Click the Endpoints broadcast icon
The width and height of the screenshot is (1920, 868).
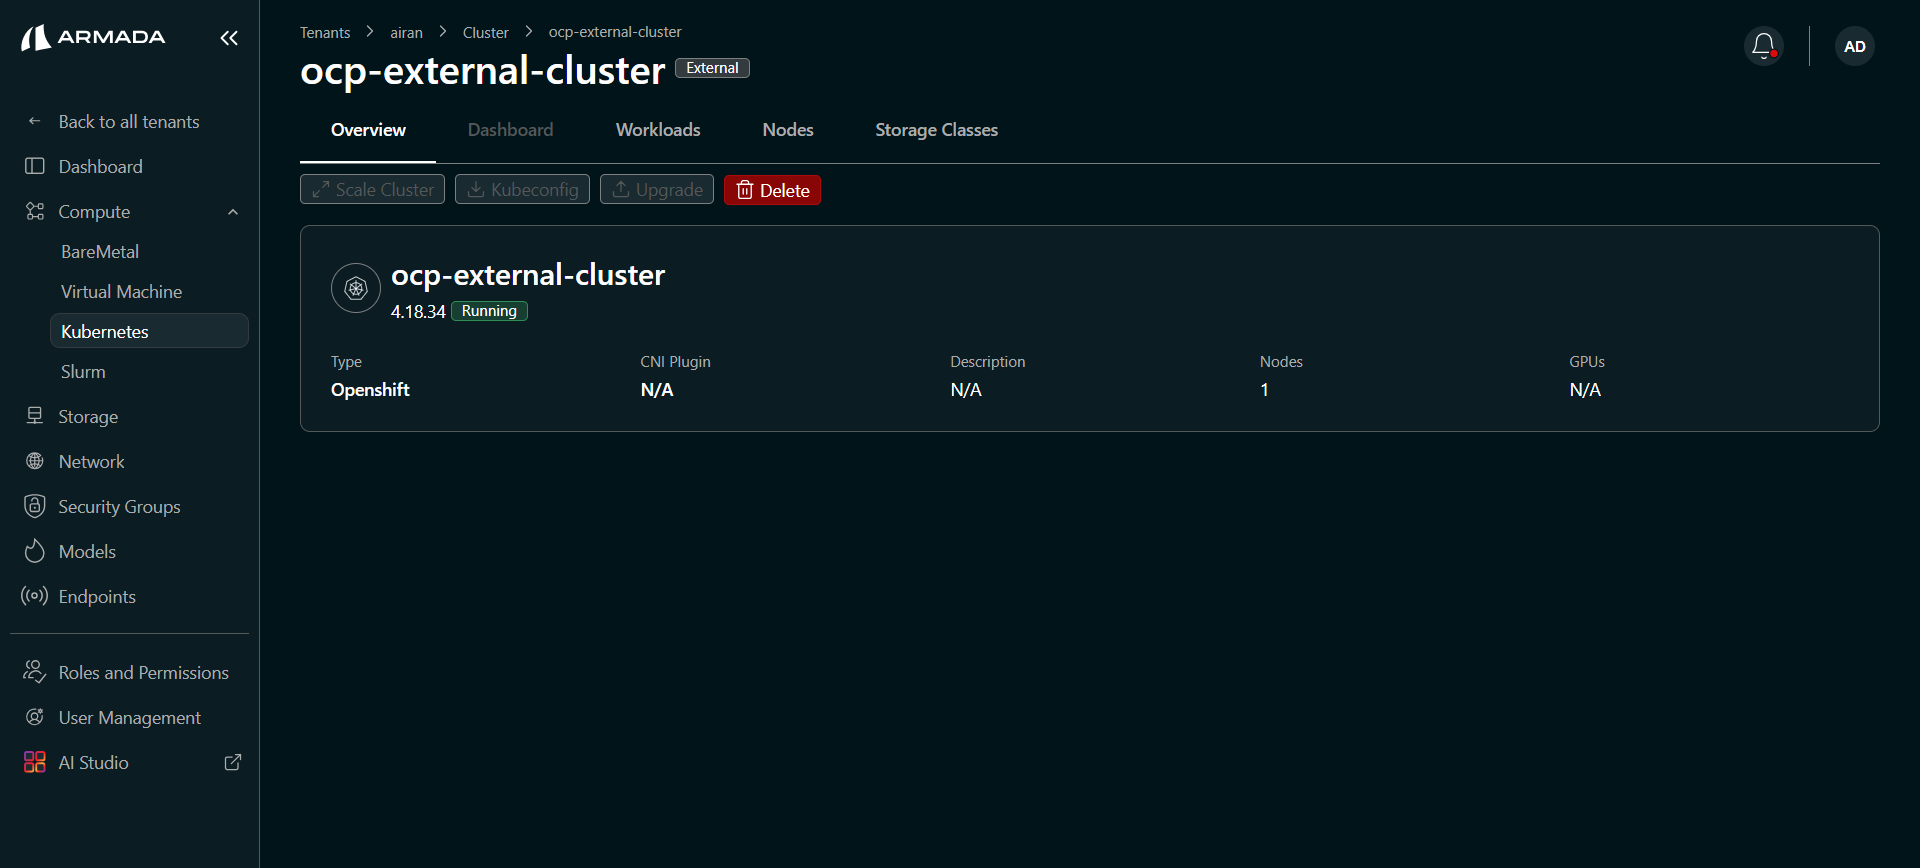(35, 596)
